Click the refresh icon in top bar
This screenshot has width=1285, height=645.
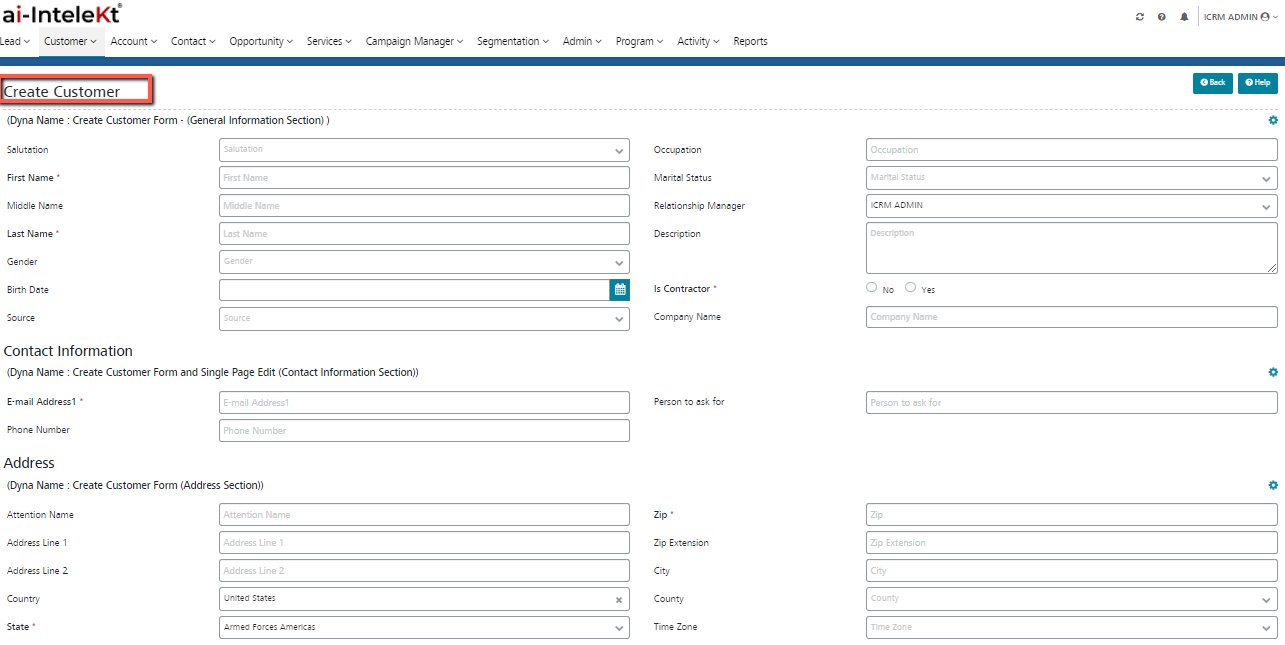1140,17
